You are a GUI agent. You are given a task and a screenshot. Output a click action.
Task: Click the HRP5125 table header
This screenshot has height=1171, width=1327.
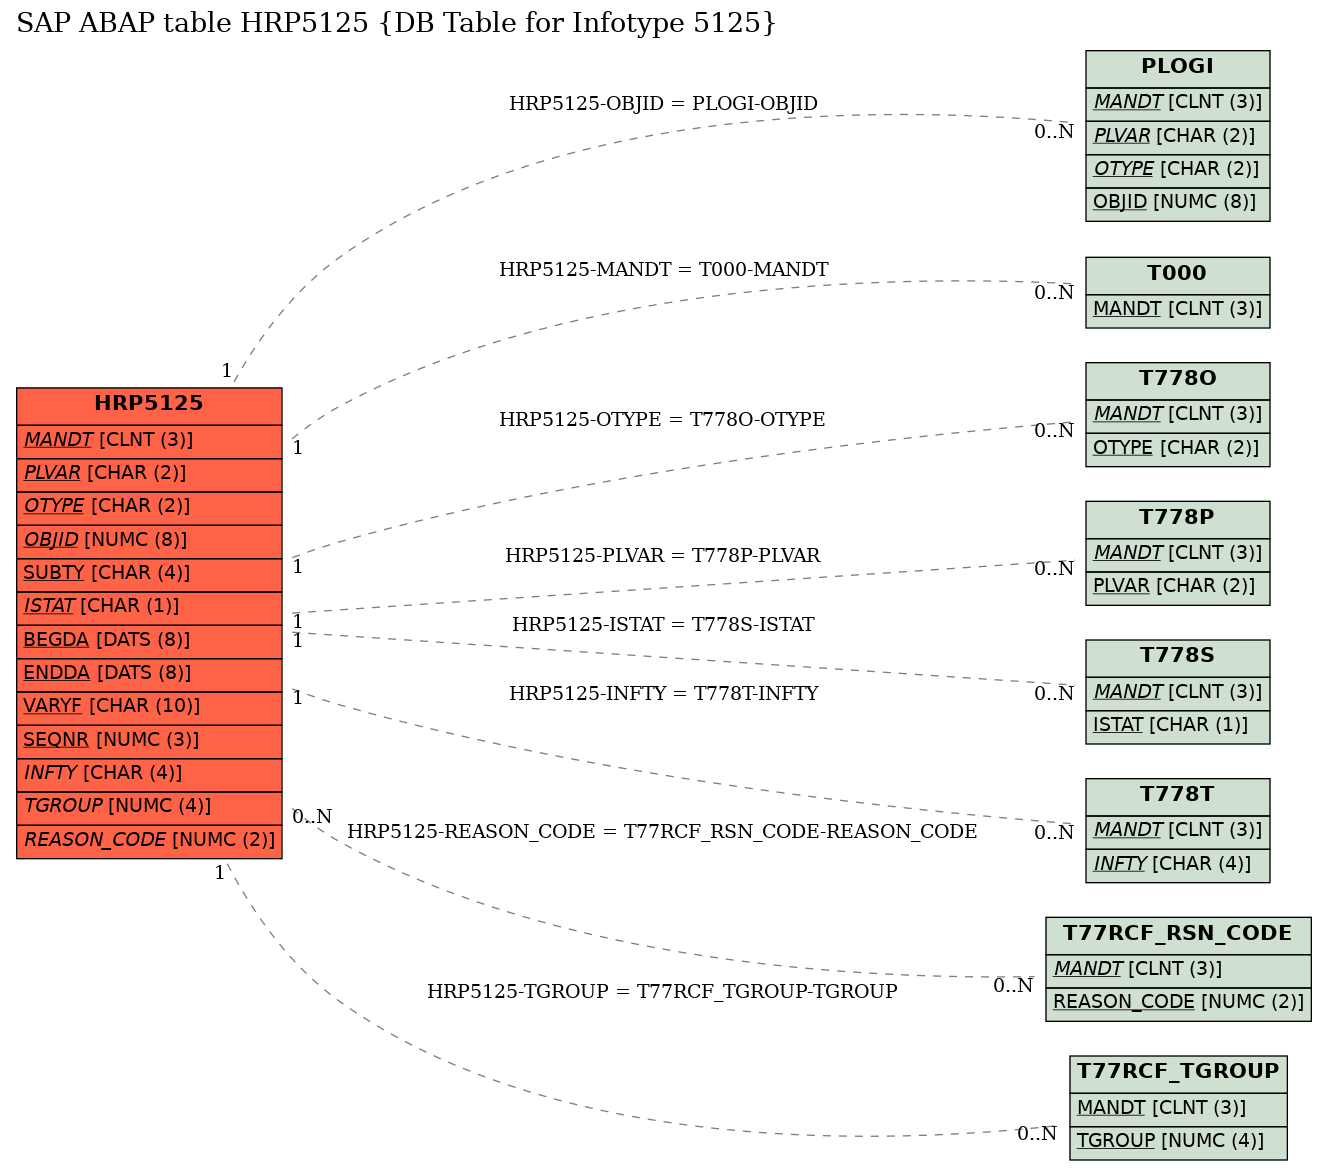click(149, 405)
